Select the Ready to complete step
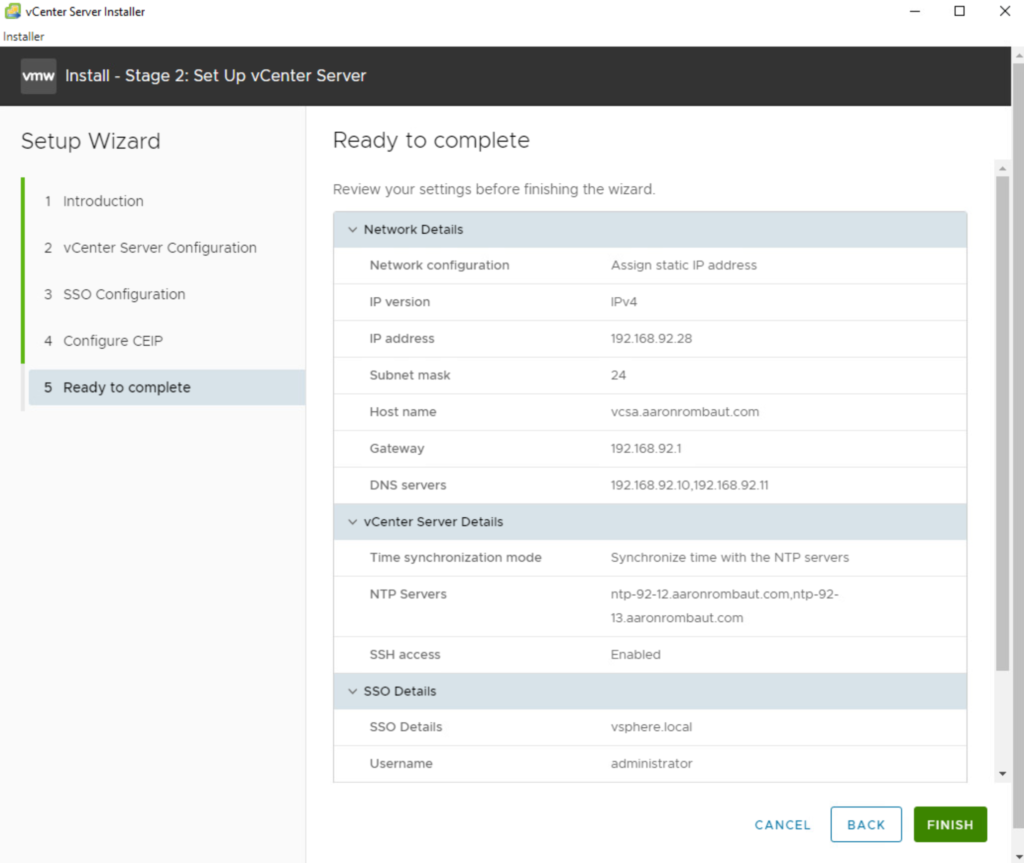1024x863 pixels. [126, 388]
